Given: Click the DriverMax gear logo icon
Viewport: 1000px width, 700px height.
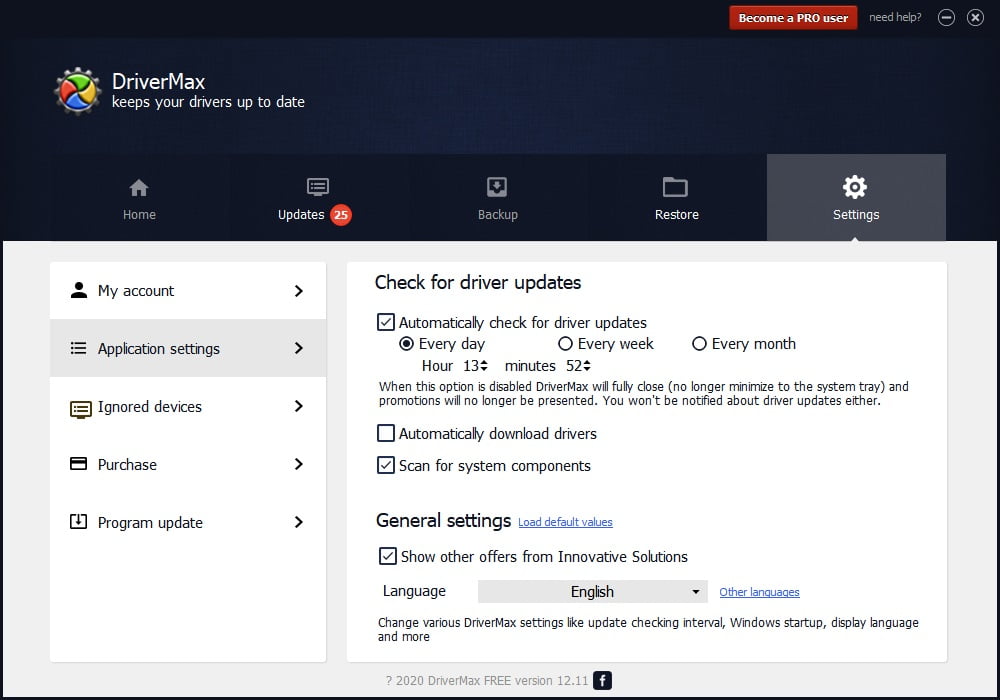Looking at the screenshot, I should point(77,91).
